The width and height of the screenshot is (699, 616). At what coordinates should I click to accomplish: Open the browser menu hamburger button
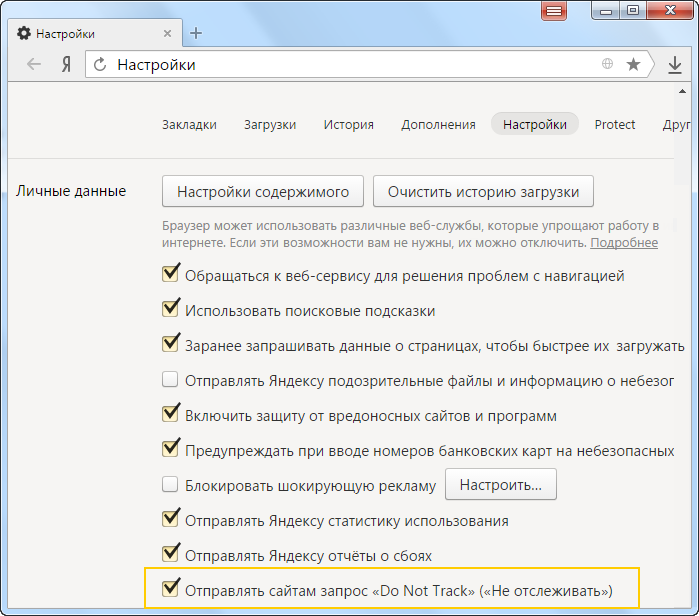click(x=554, y=11)
